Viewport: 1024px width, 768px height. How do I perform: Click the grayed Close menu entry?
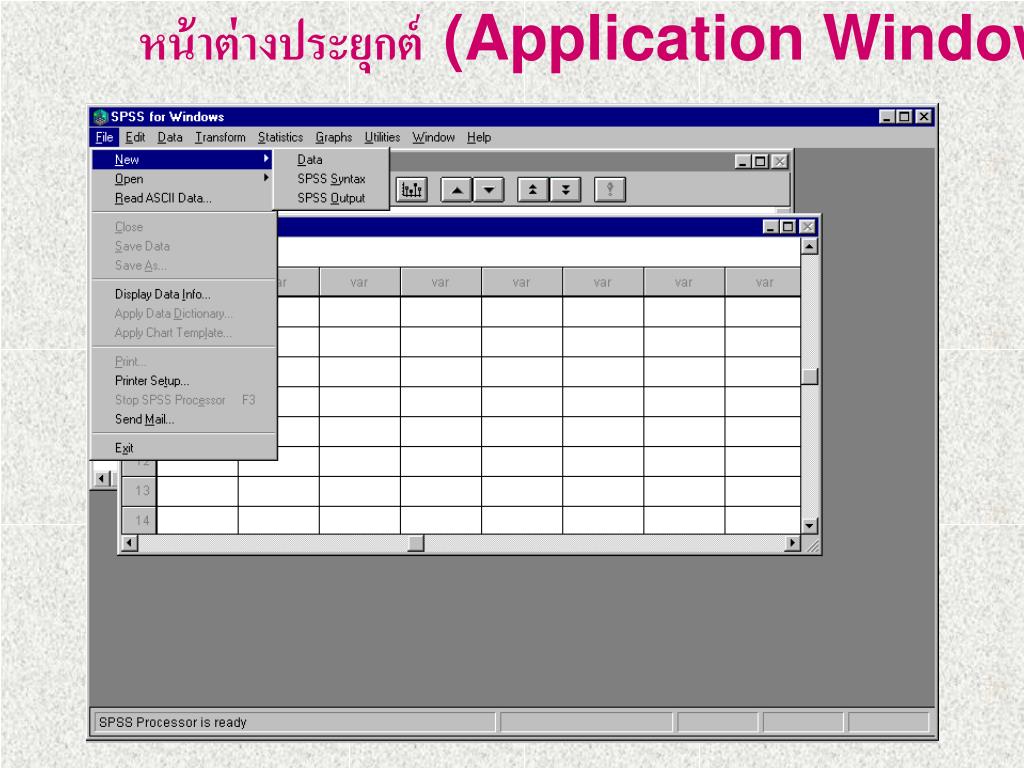[x=183, y=227]
